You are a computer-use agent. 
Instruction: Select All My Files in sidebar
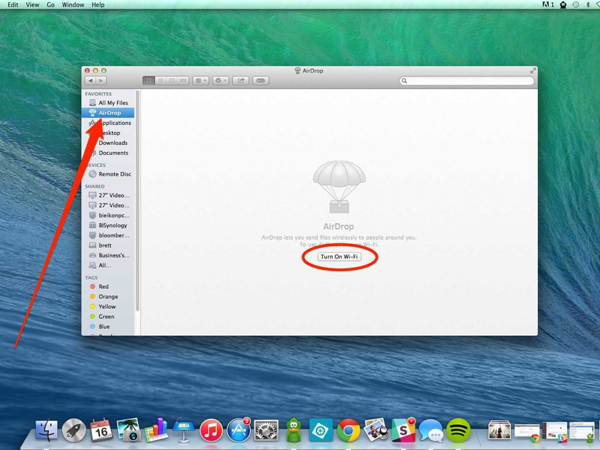click(x=108, y=103)
